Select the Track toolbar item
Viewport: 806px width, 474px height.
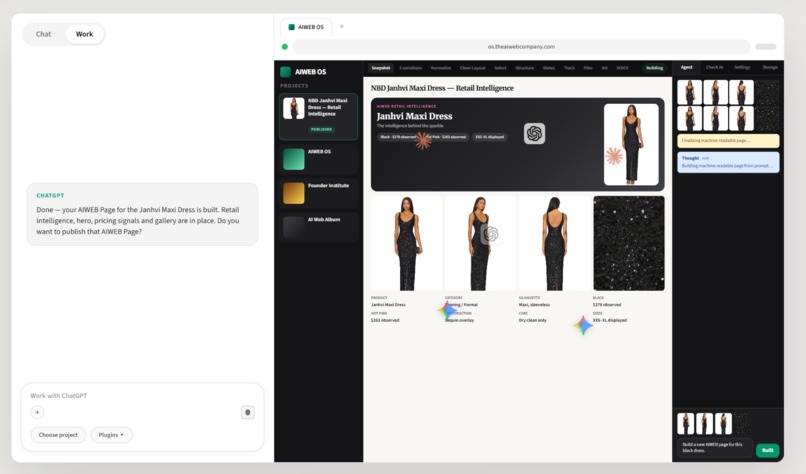569,68
